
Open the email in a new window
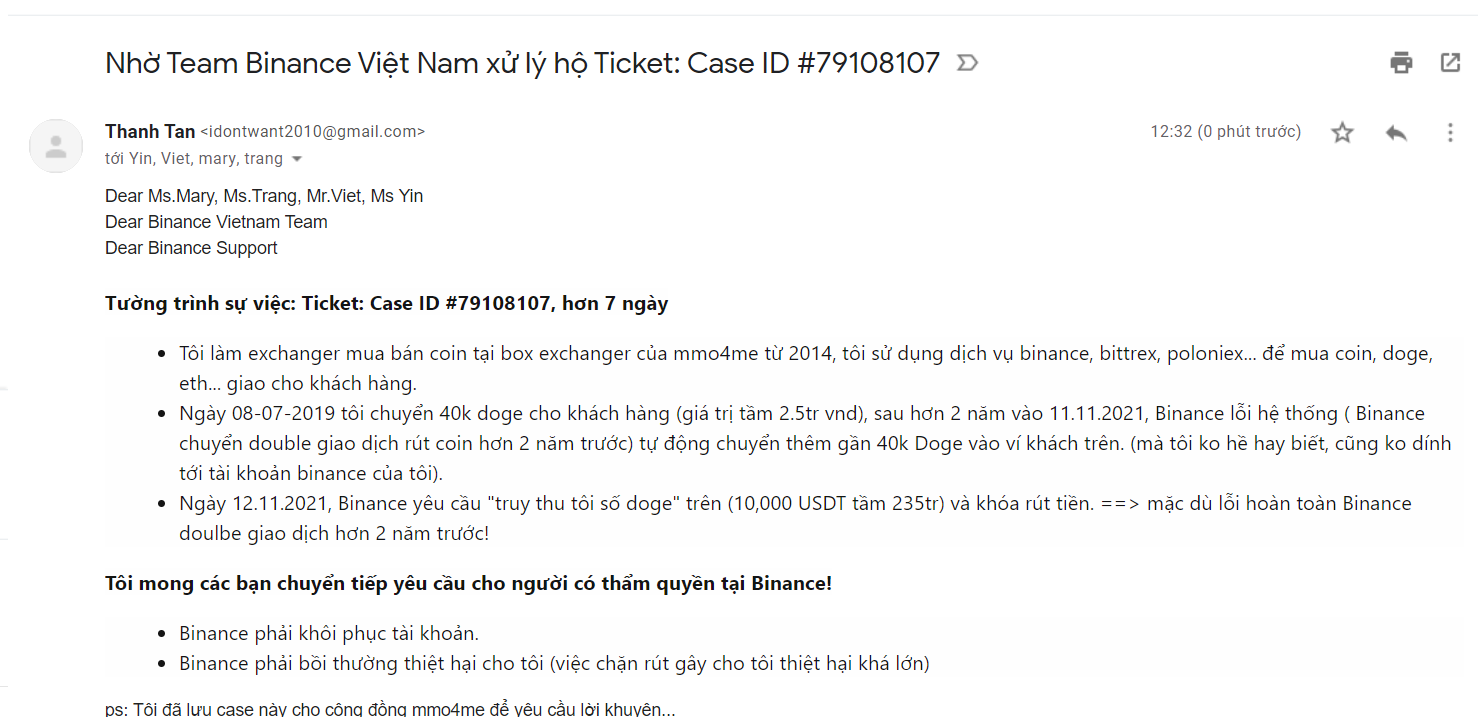(x=1450, y=63)
